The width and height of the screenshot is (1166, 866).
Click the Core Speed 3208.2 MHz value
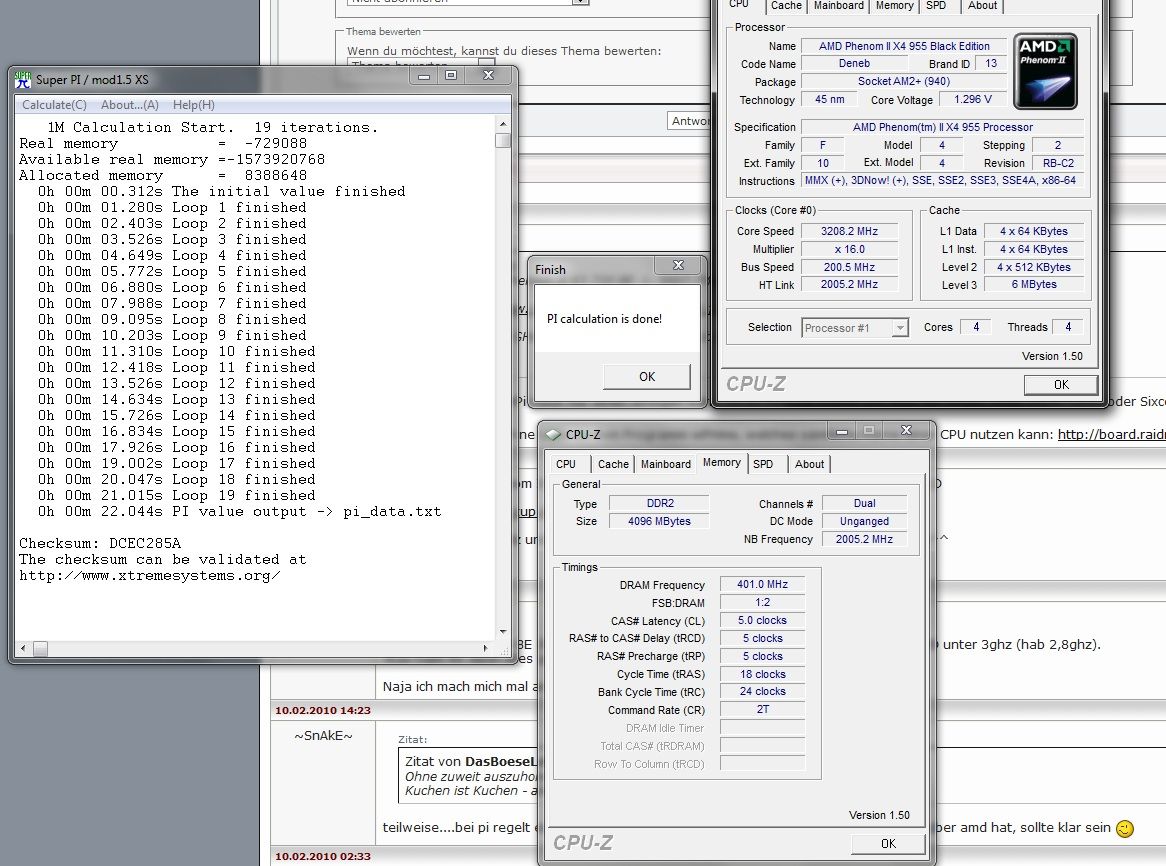click(x=849, y=231)
